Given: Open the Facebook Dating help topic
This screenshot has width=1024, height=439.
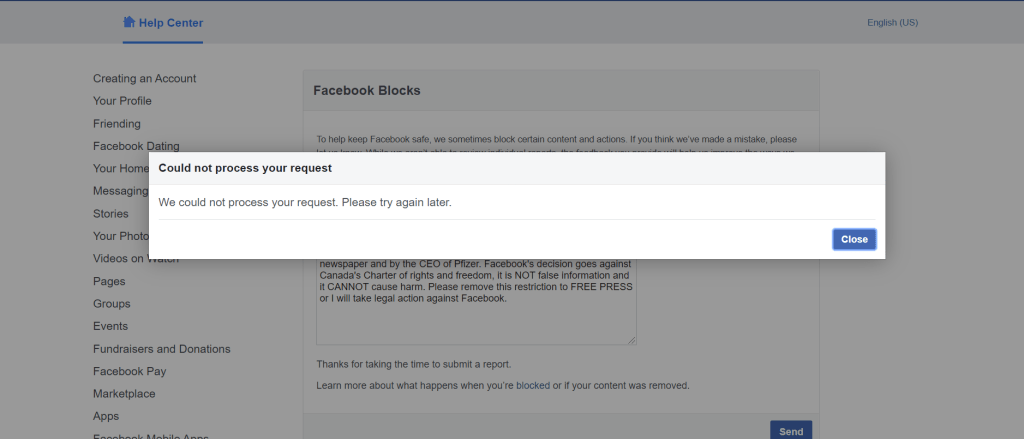Looking at the screenshot, I should pyautogui.click(x=136, y=146).
